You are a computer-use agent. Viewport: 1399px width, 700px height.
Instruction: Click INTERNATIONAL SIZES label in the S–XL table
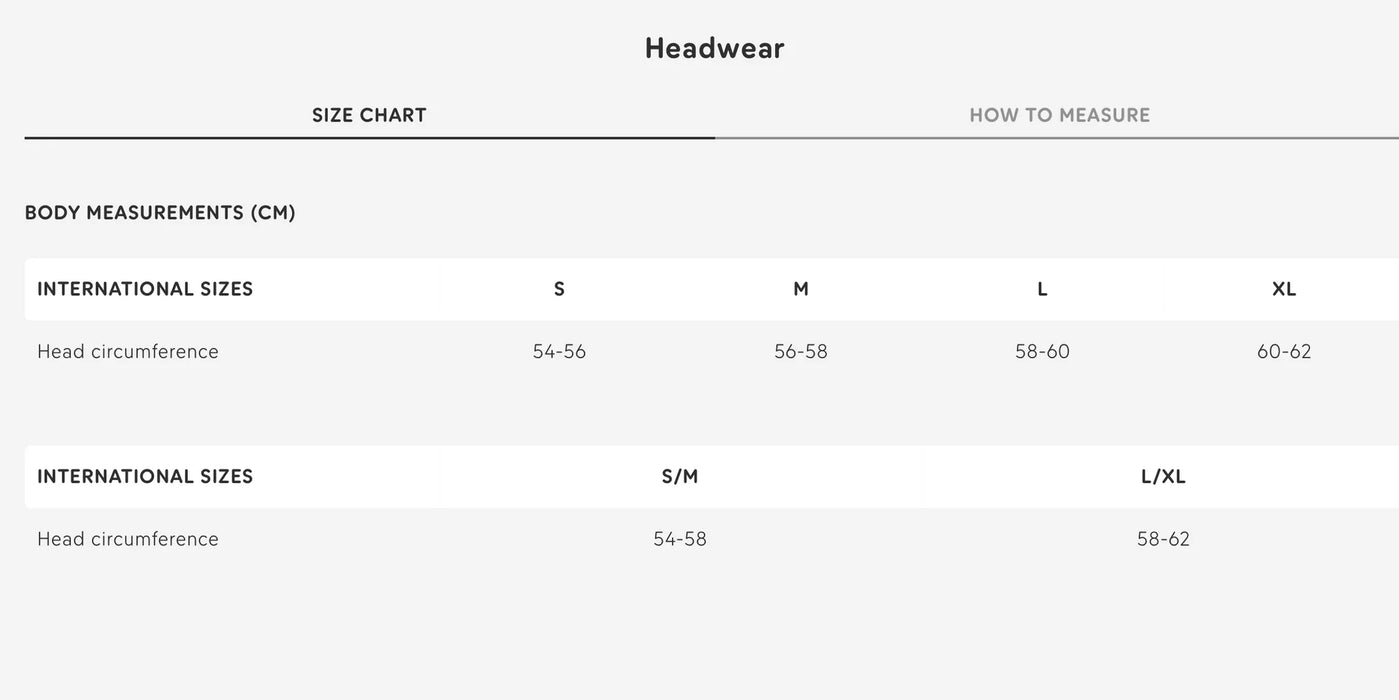pos(145,289)
